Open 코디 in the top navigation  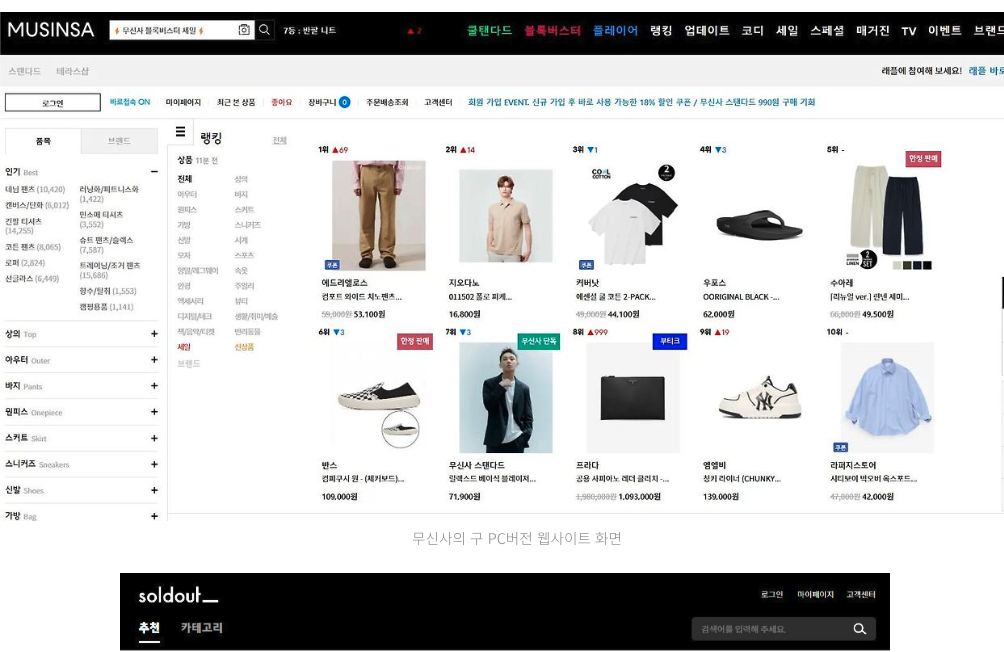752,30
